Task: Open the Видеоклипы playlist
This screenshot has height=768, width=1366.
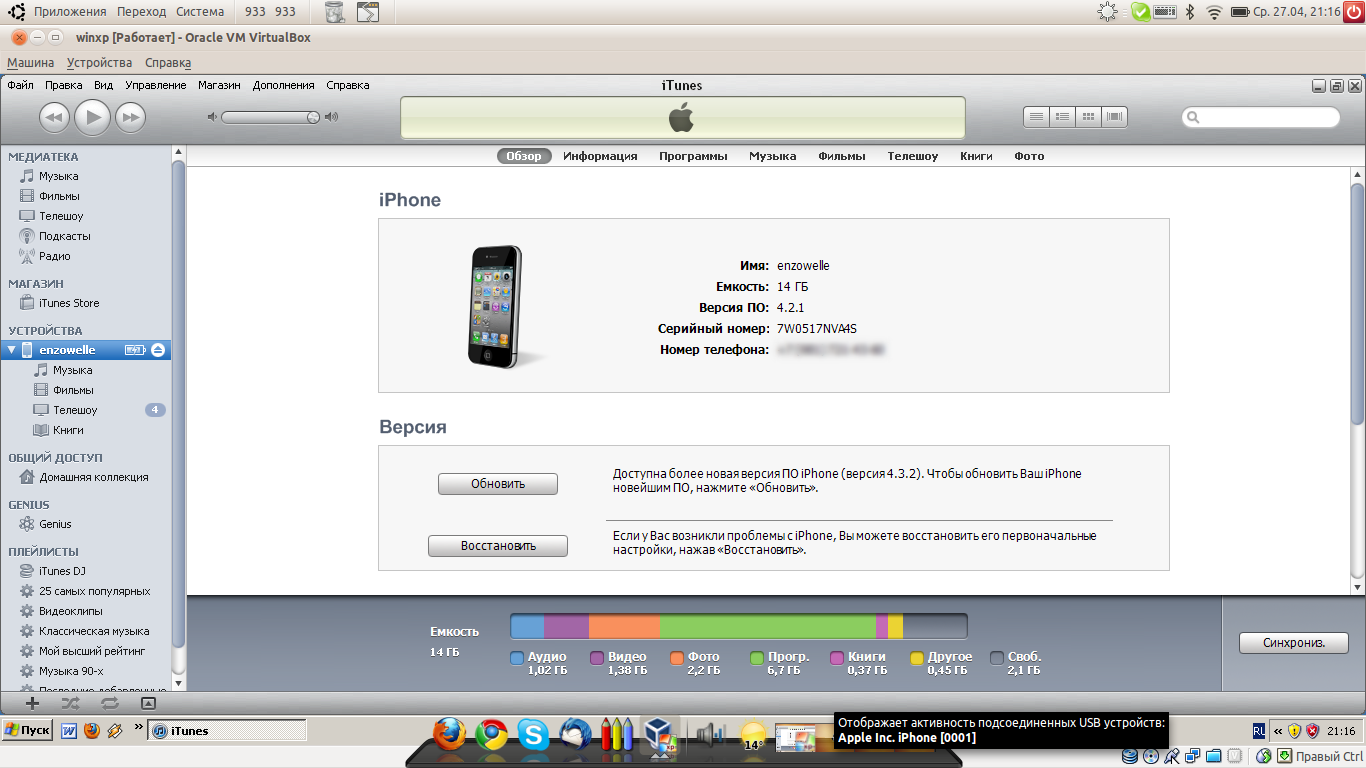Action: [70, 611]
